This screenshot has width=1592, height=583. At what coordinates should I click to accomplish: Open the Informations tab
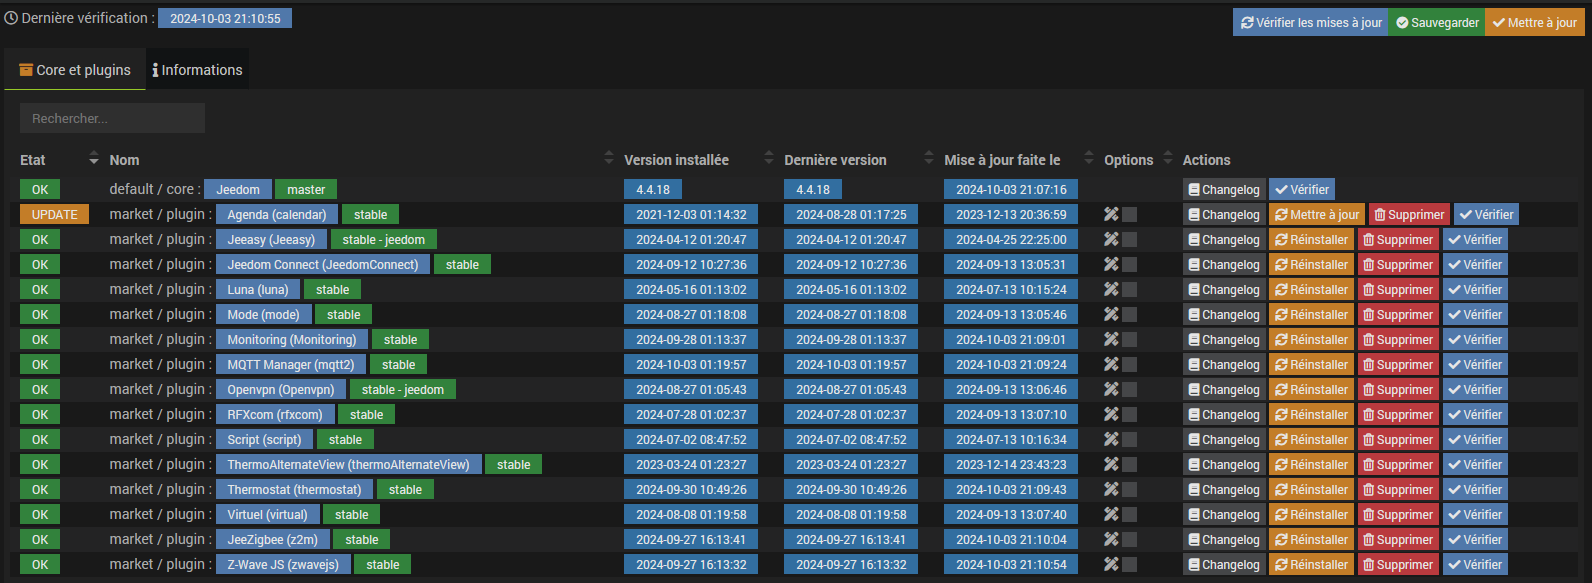coord(197,70)
